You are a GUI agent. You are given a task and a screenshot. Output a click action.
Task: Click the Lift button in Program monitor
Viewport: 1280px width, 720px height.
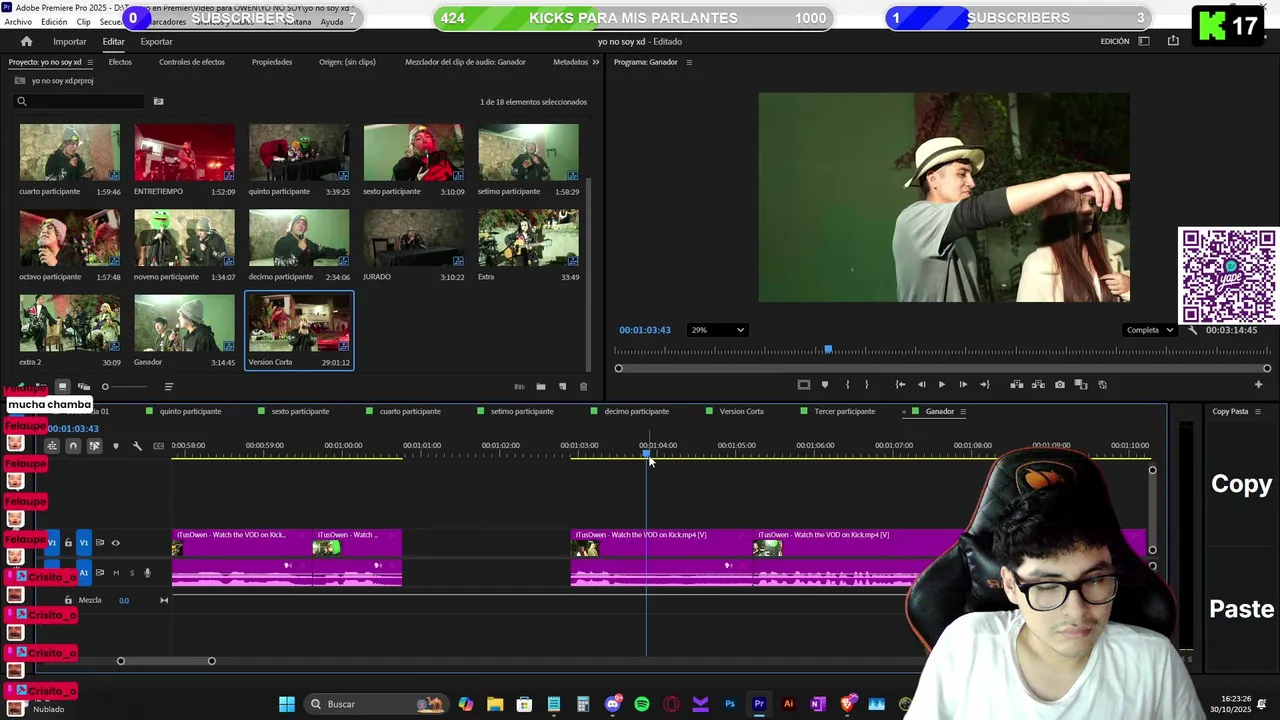(1017, 384)
